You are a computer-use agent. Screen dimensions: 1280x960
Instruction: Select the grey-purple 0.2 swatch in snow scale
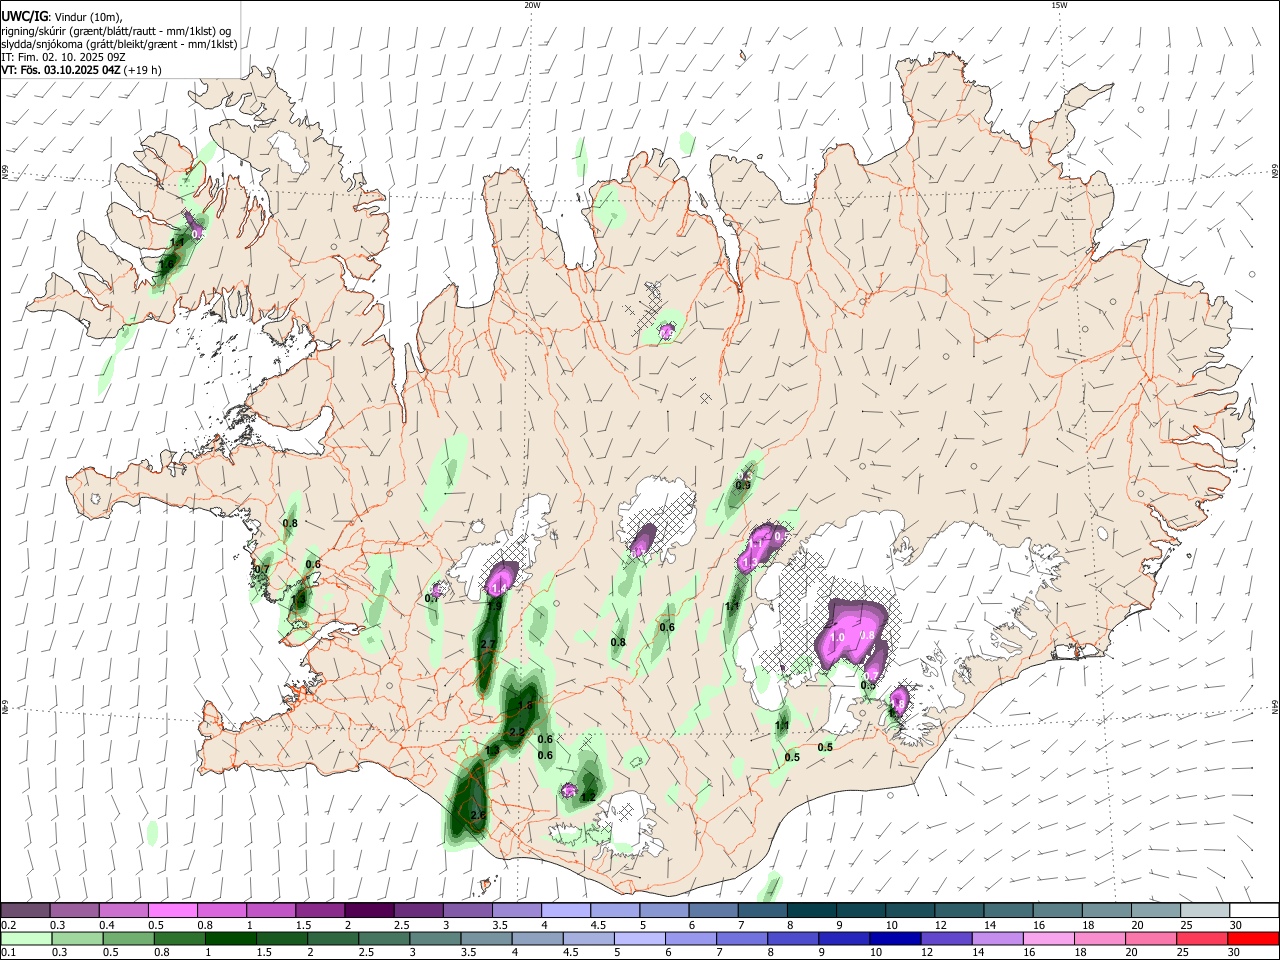[25, 911]
